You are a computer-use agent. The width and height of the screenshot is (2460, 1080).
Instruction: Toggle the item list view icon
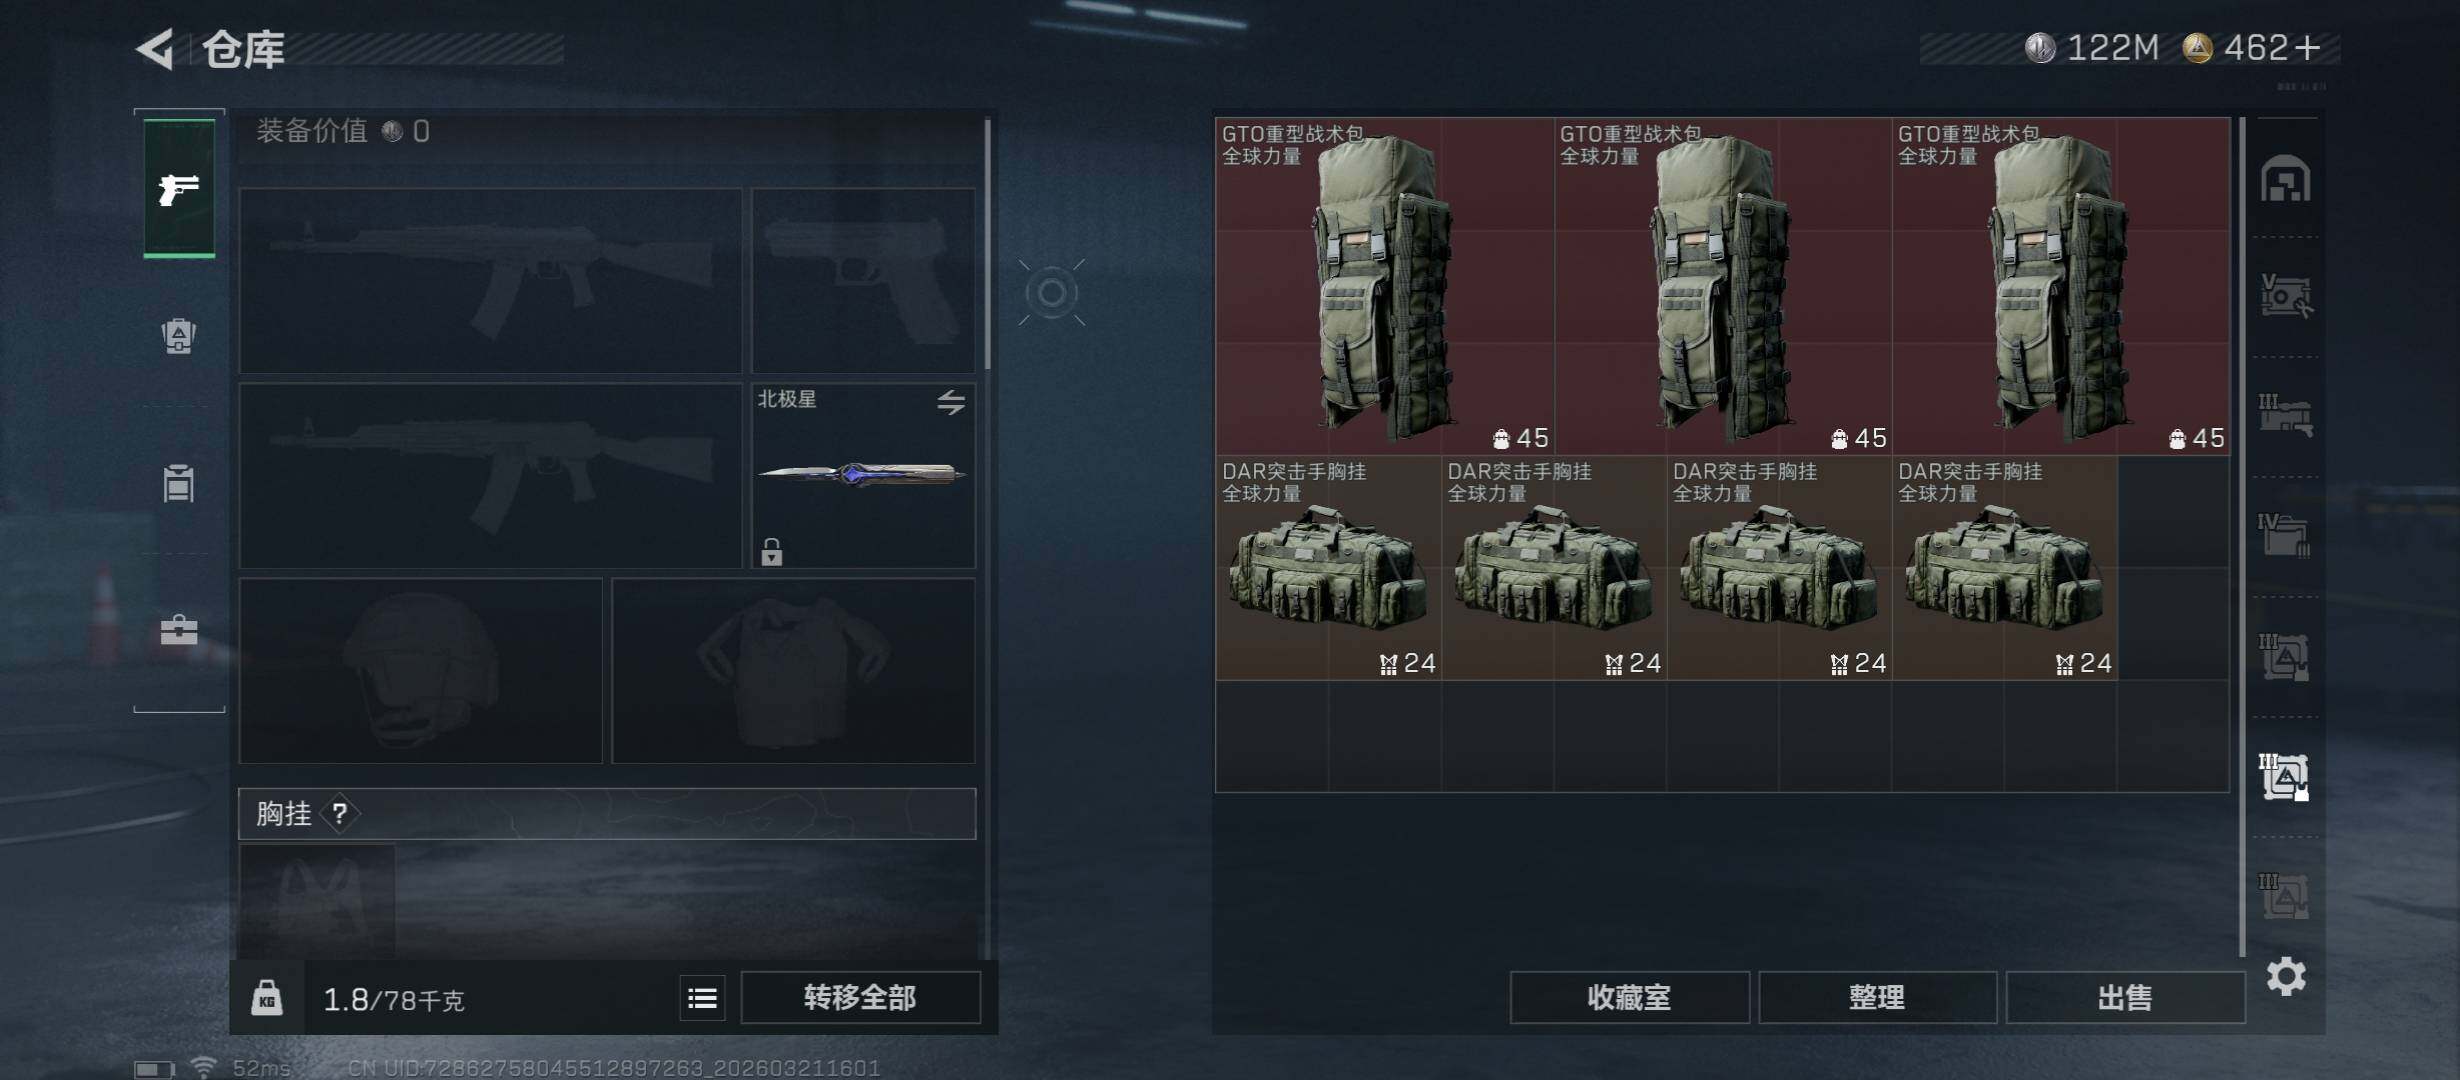[x=702, y=998]
